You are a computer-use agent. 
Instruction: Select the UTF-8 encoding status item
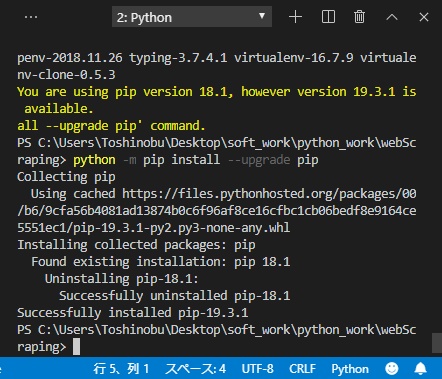[x=258, y=369]
